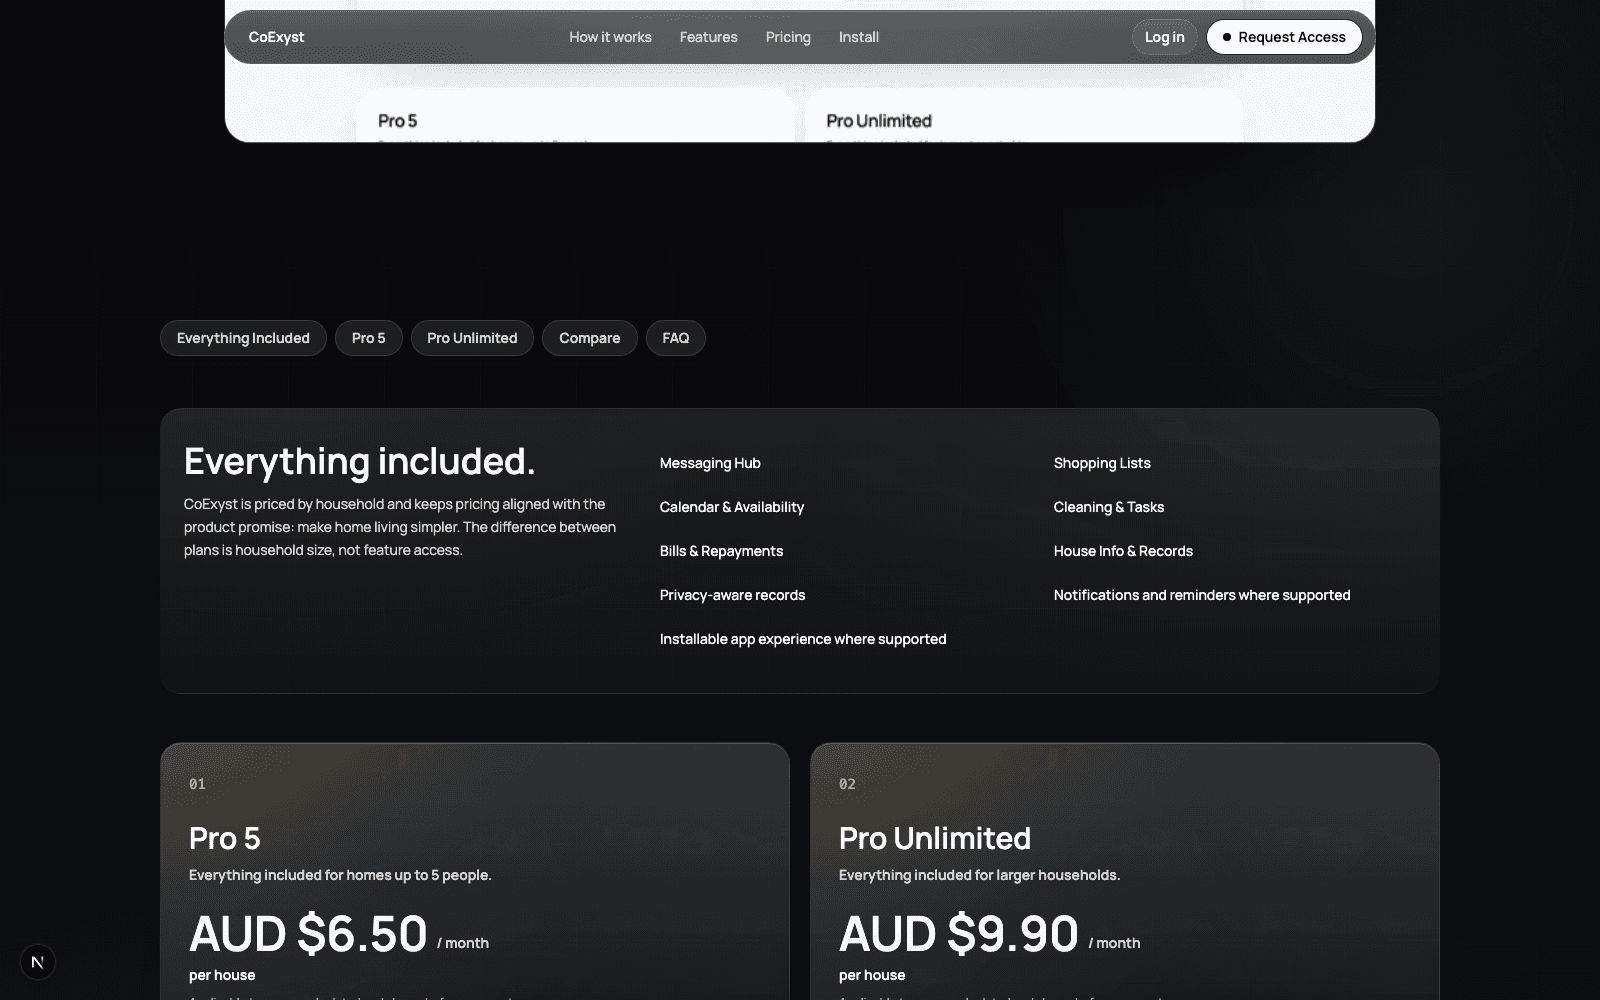The width and height of the screenshot is (1600, 1000).
Task: Click Bills & Repayments feature text
Action: point(721,551)
